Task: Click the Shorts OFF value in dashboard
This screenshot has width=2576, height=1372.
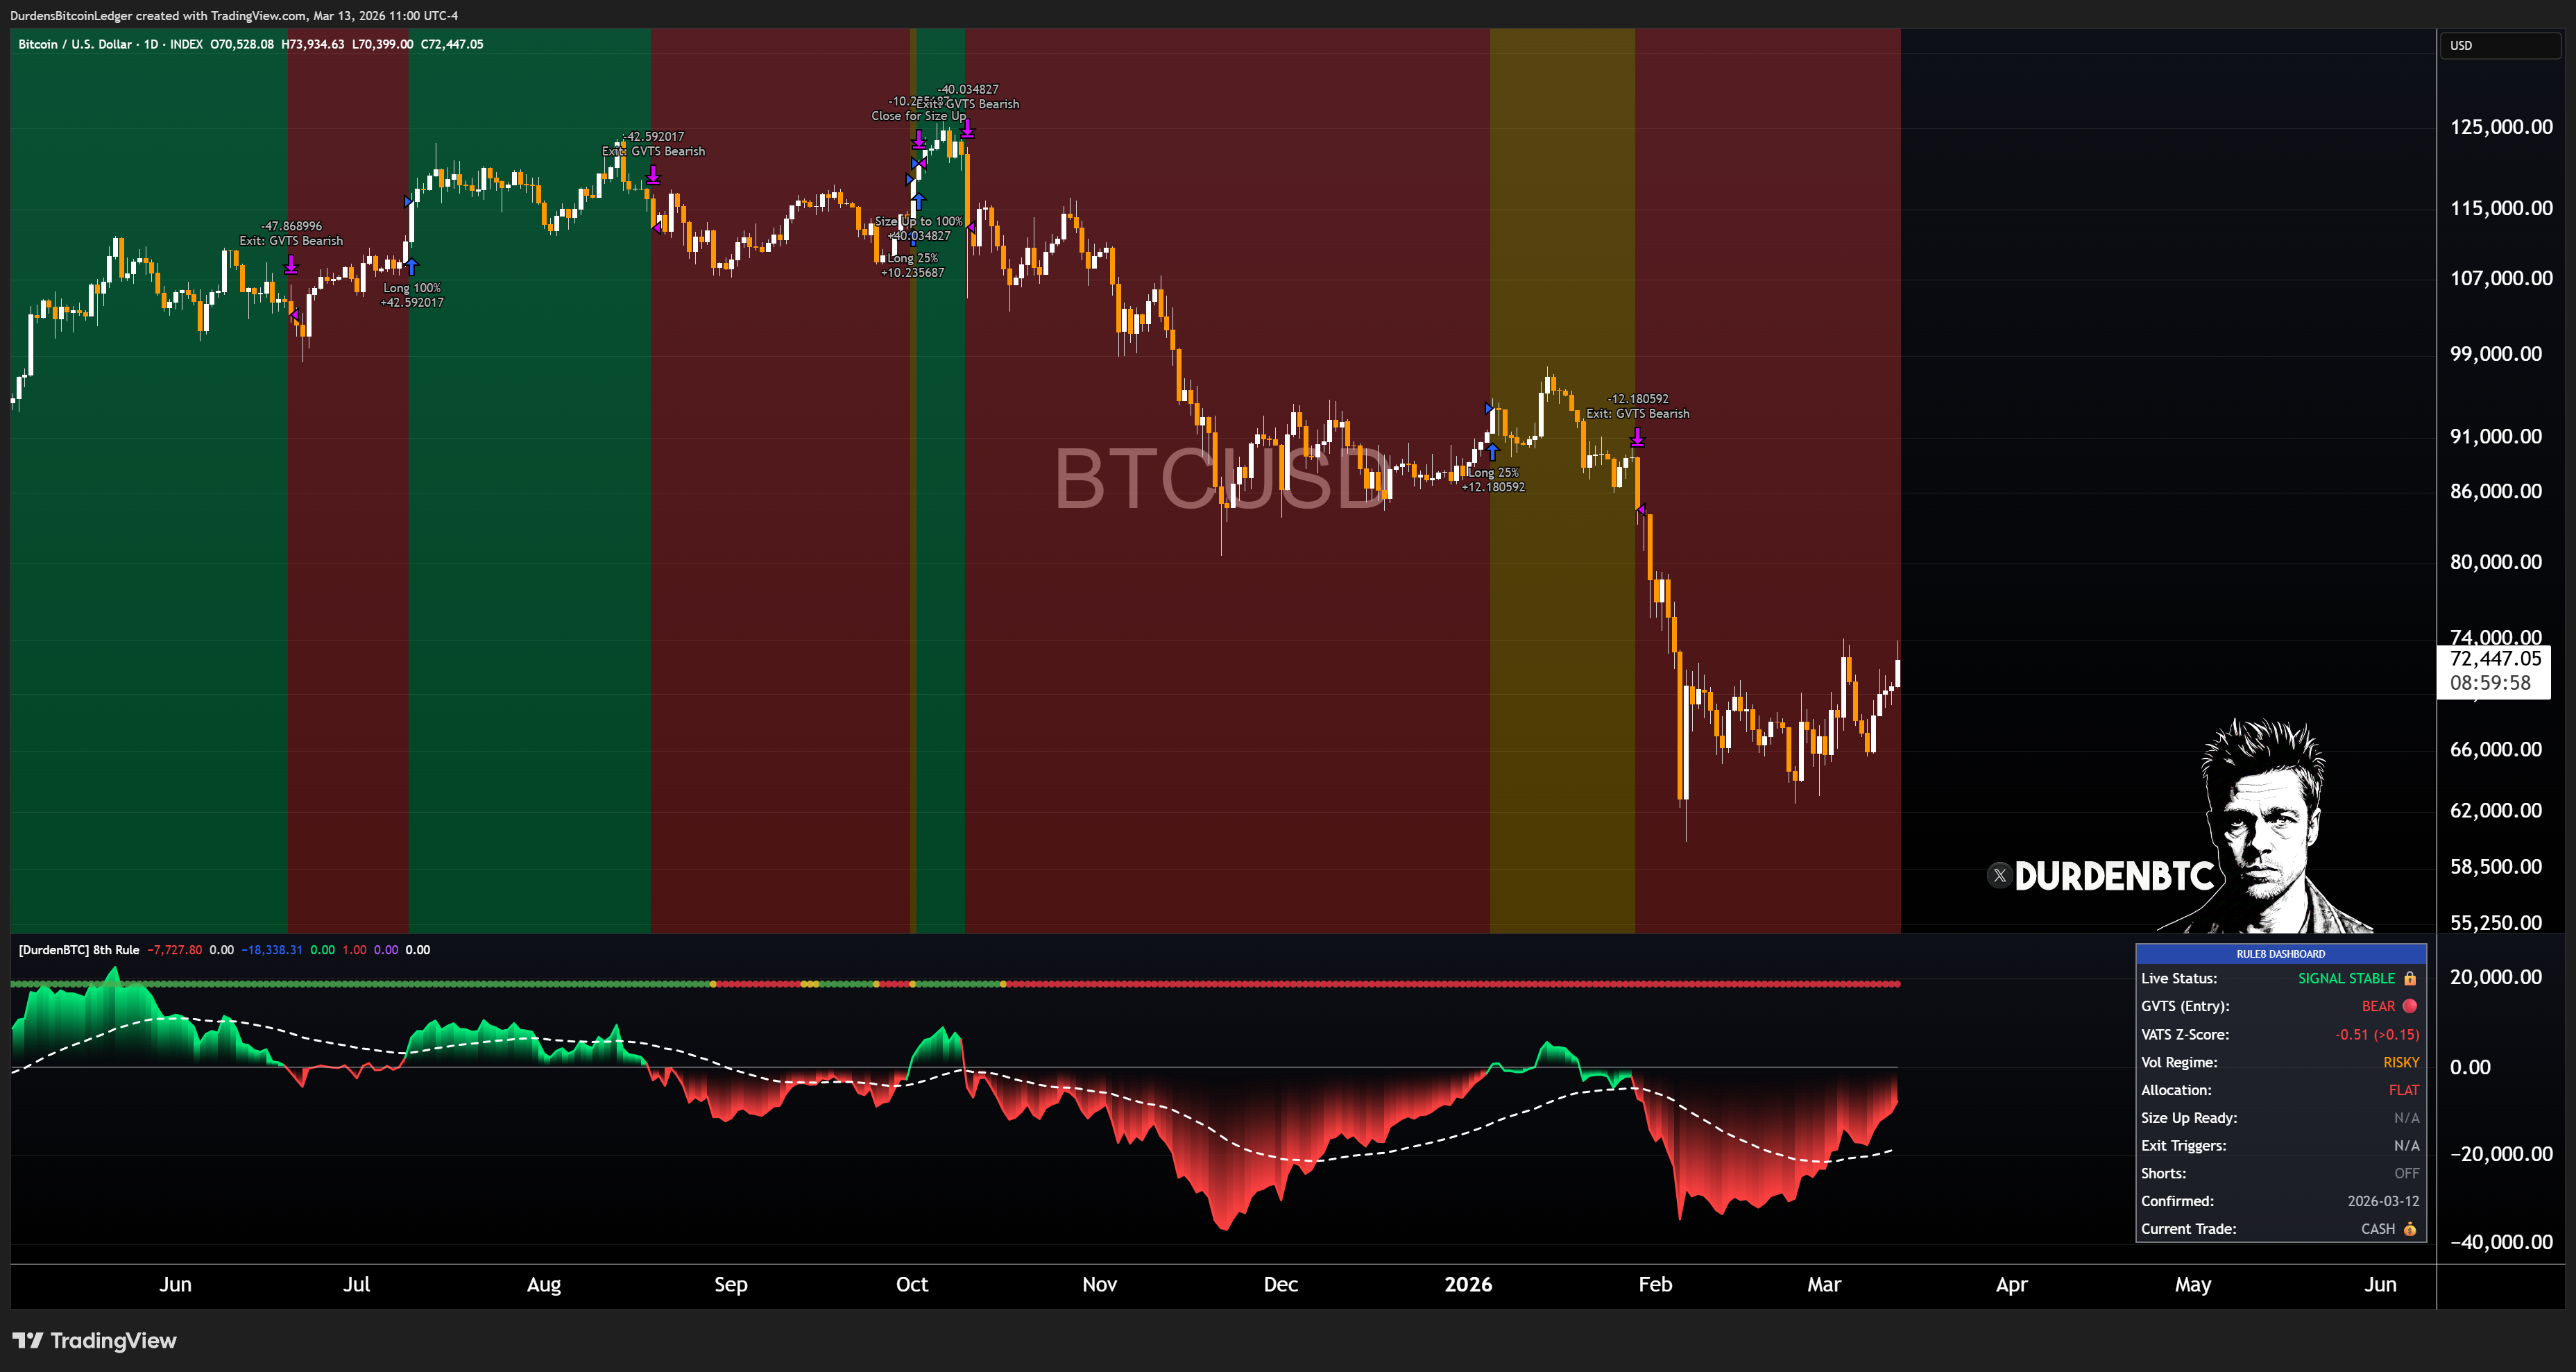Action: [2406, 1174]
